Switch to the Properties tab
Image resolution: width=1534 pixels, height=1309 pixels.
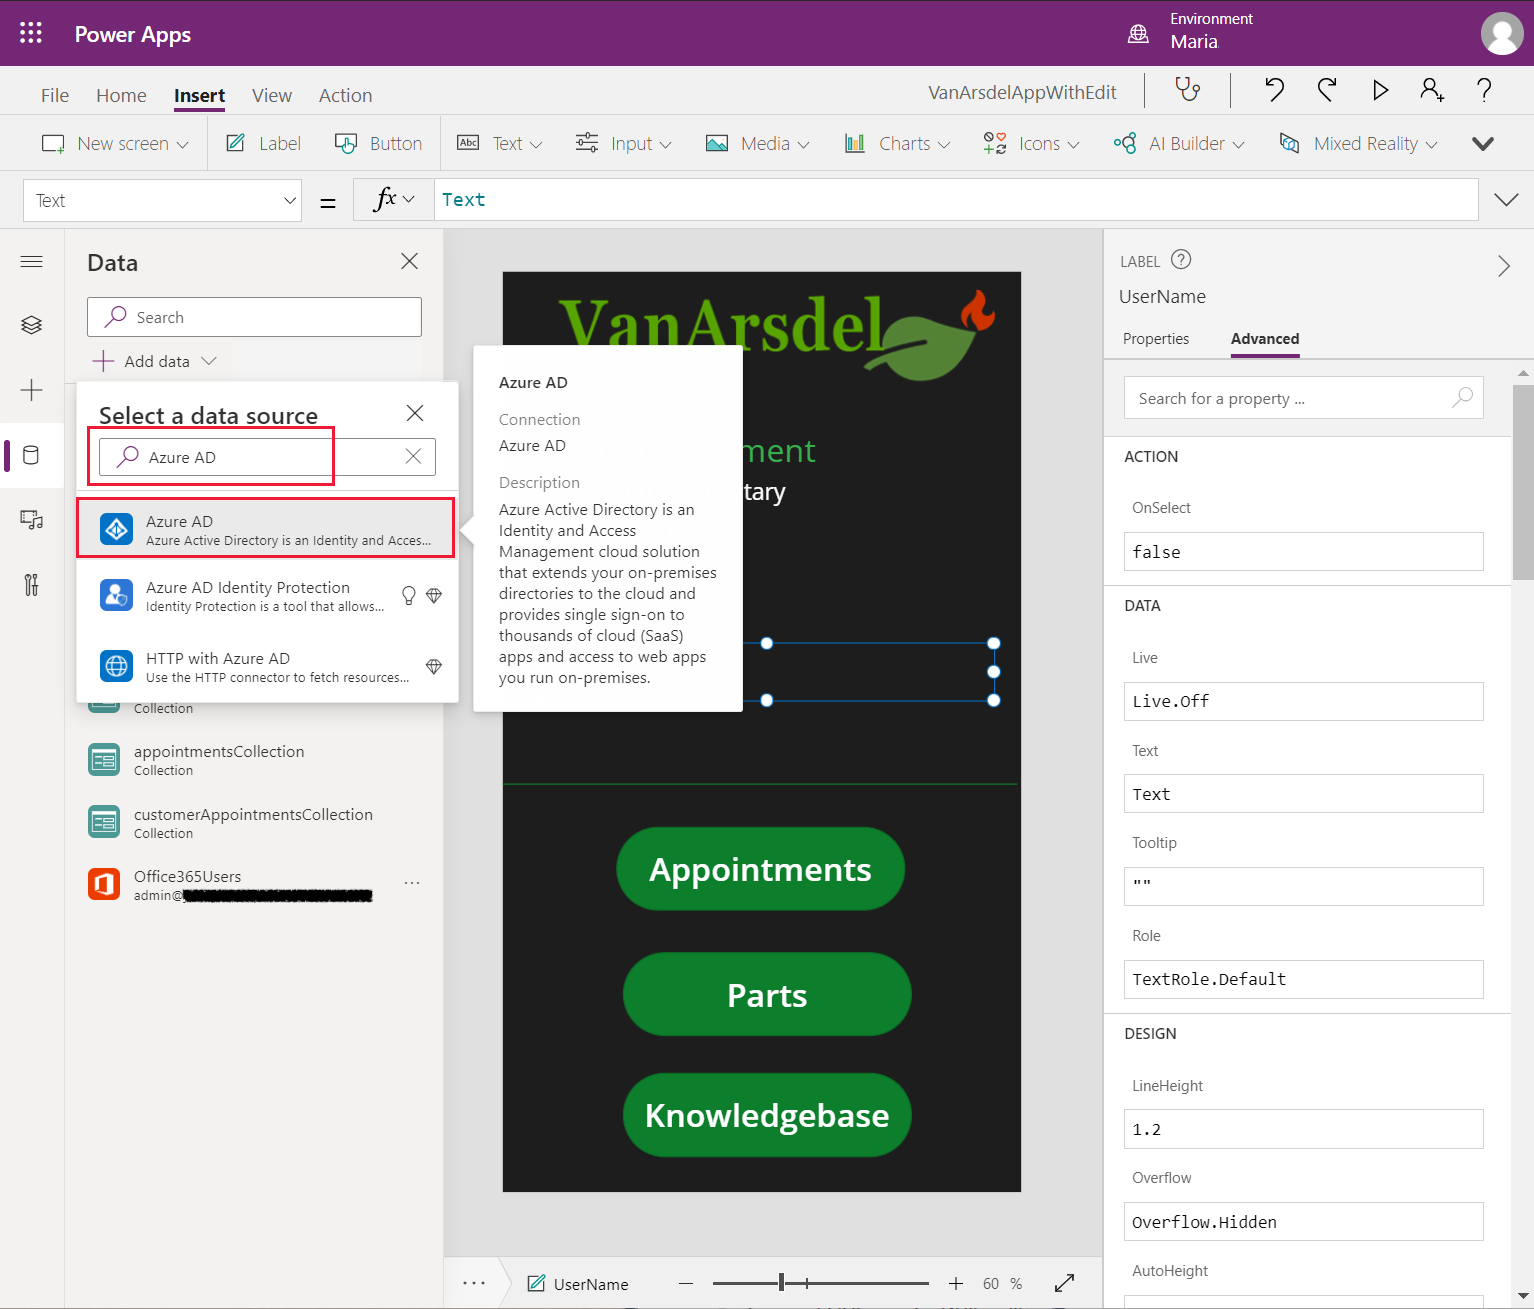point(1156,339)
